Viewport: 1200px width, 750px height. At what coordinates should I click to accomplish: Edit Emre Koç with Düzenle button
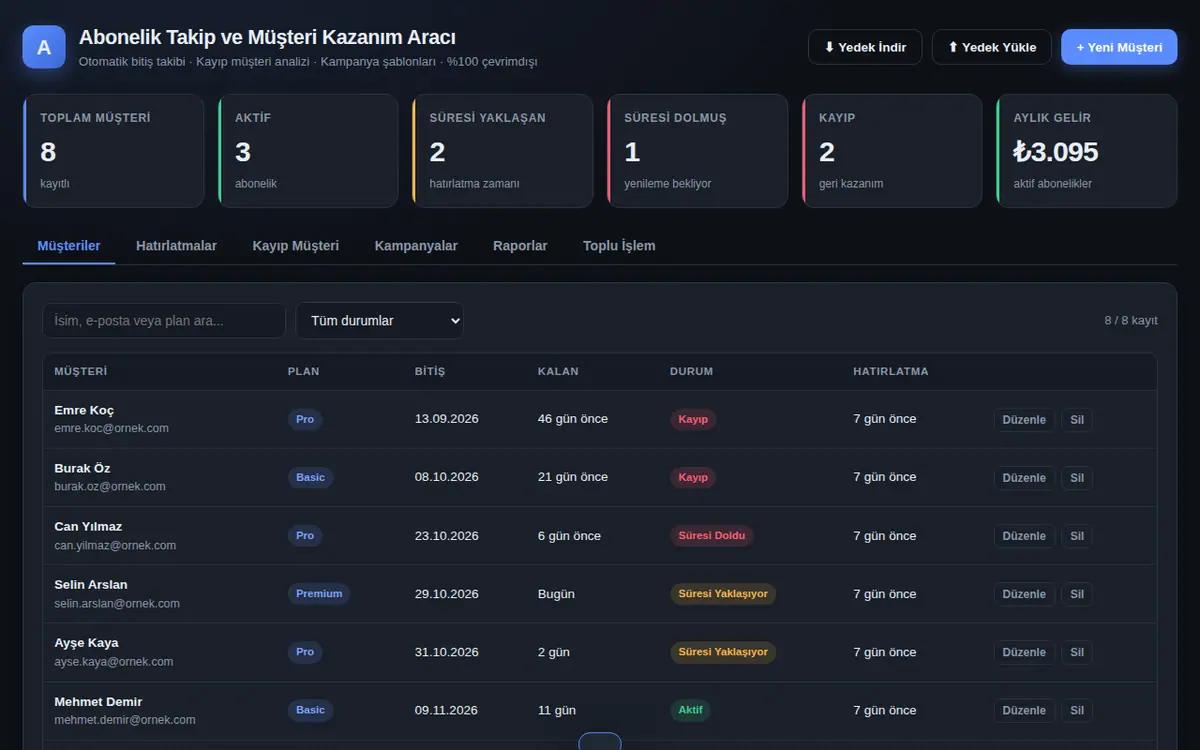[x=1024, y=420]
